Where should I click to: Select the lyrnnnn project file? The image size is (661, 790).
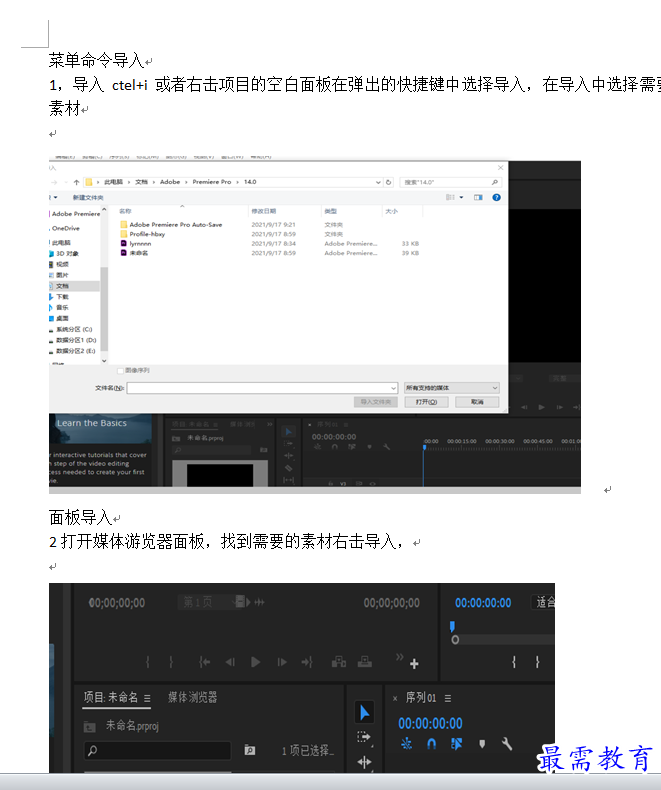click(x=140, y=243)
